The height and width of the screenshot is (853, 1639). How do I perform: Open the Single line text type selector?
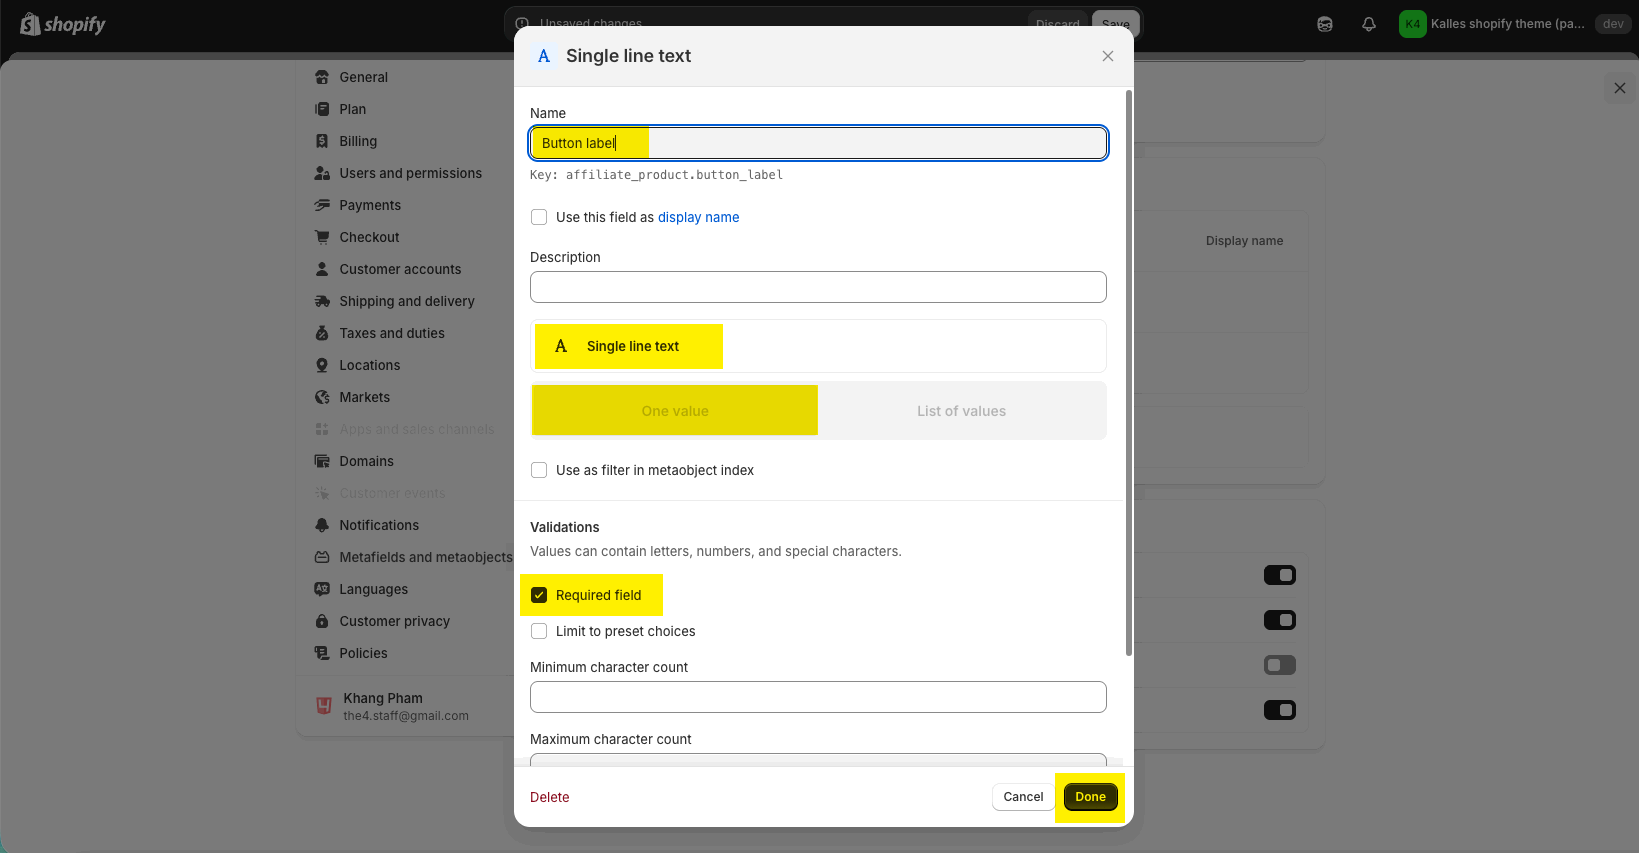(x=817, y=346)
